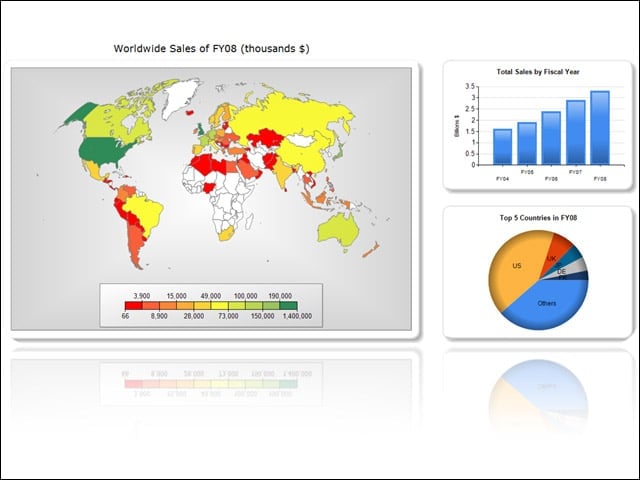This screenshot has height=480, width=640.
Task: Select the FY04 bar in sales chart
Action: click(x=502, y=147)
